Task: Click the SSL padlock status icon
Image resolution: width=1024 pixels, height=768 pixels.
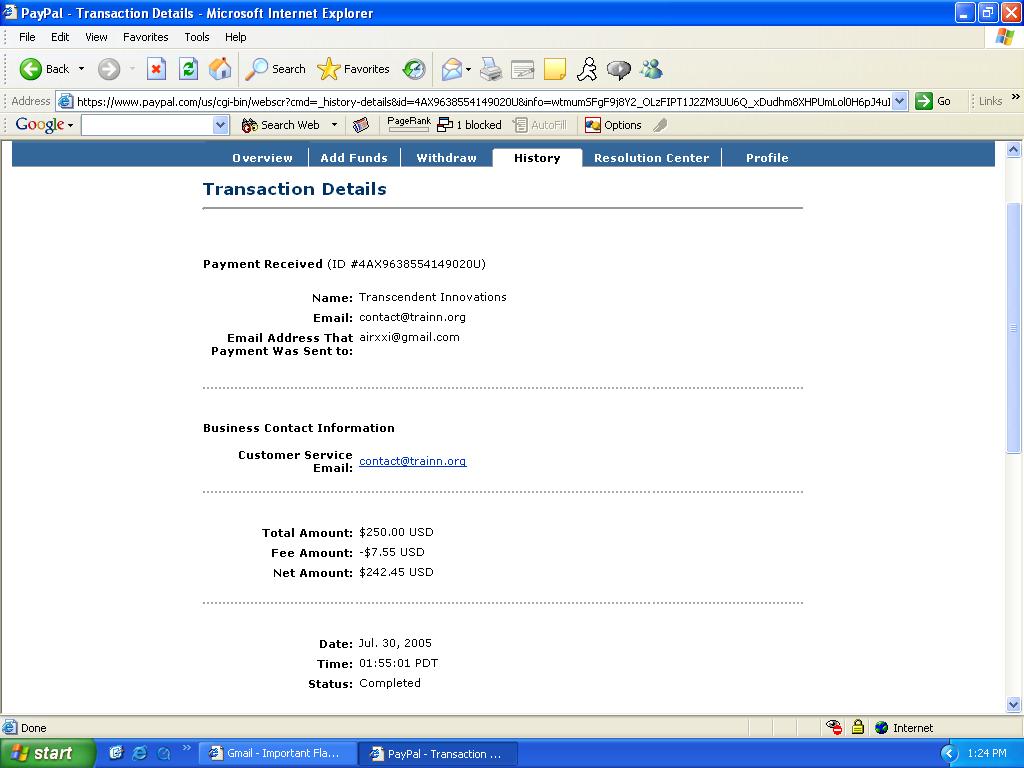Action: tap(858, 727)
